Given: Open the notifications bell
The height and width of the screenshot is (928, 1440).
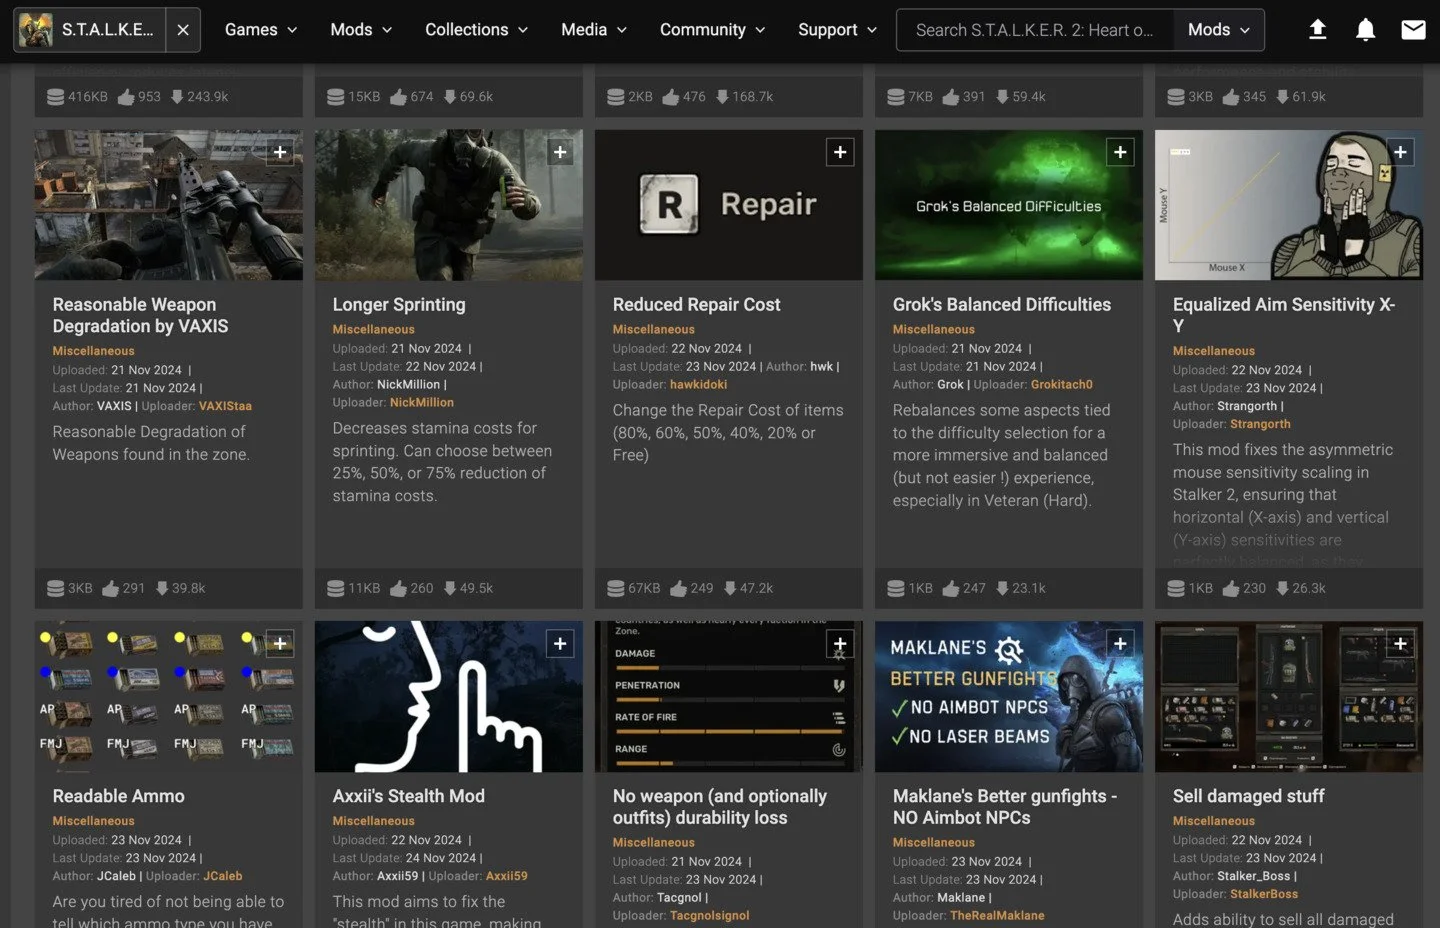Looking at the screenshot, I should click(x=1365, y=30).
